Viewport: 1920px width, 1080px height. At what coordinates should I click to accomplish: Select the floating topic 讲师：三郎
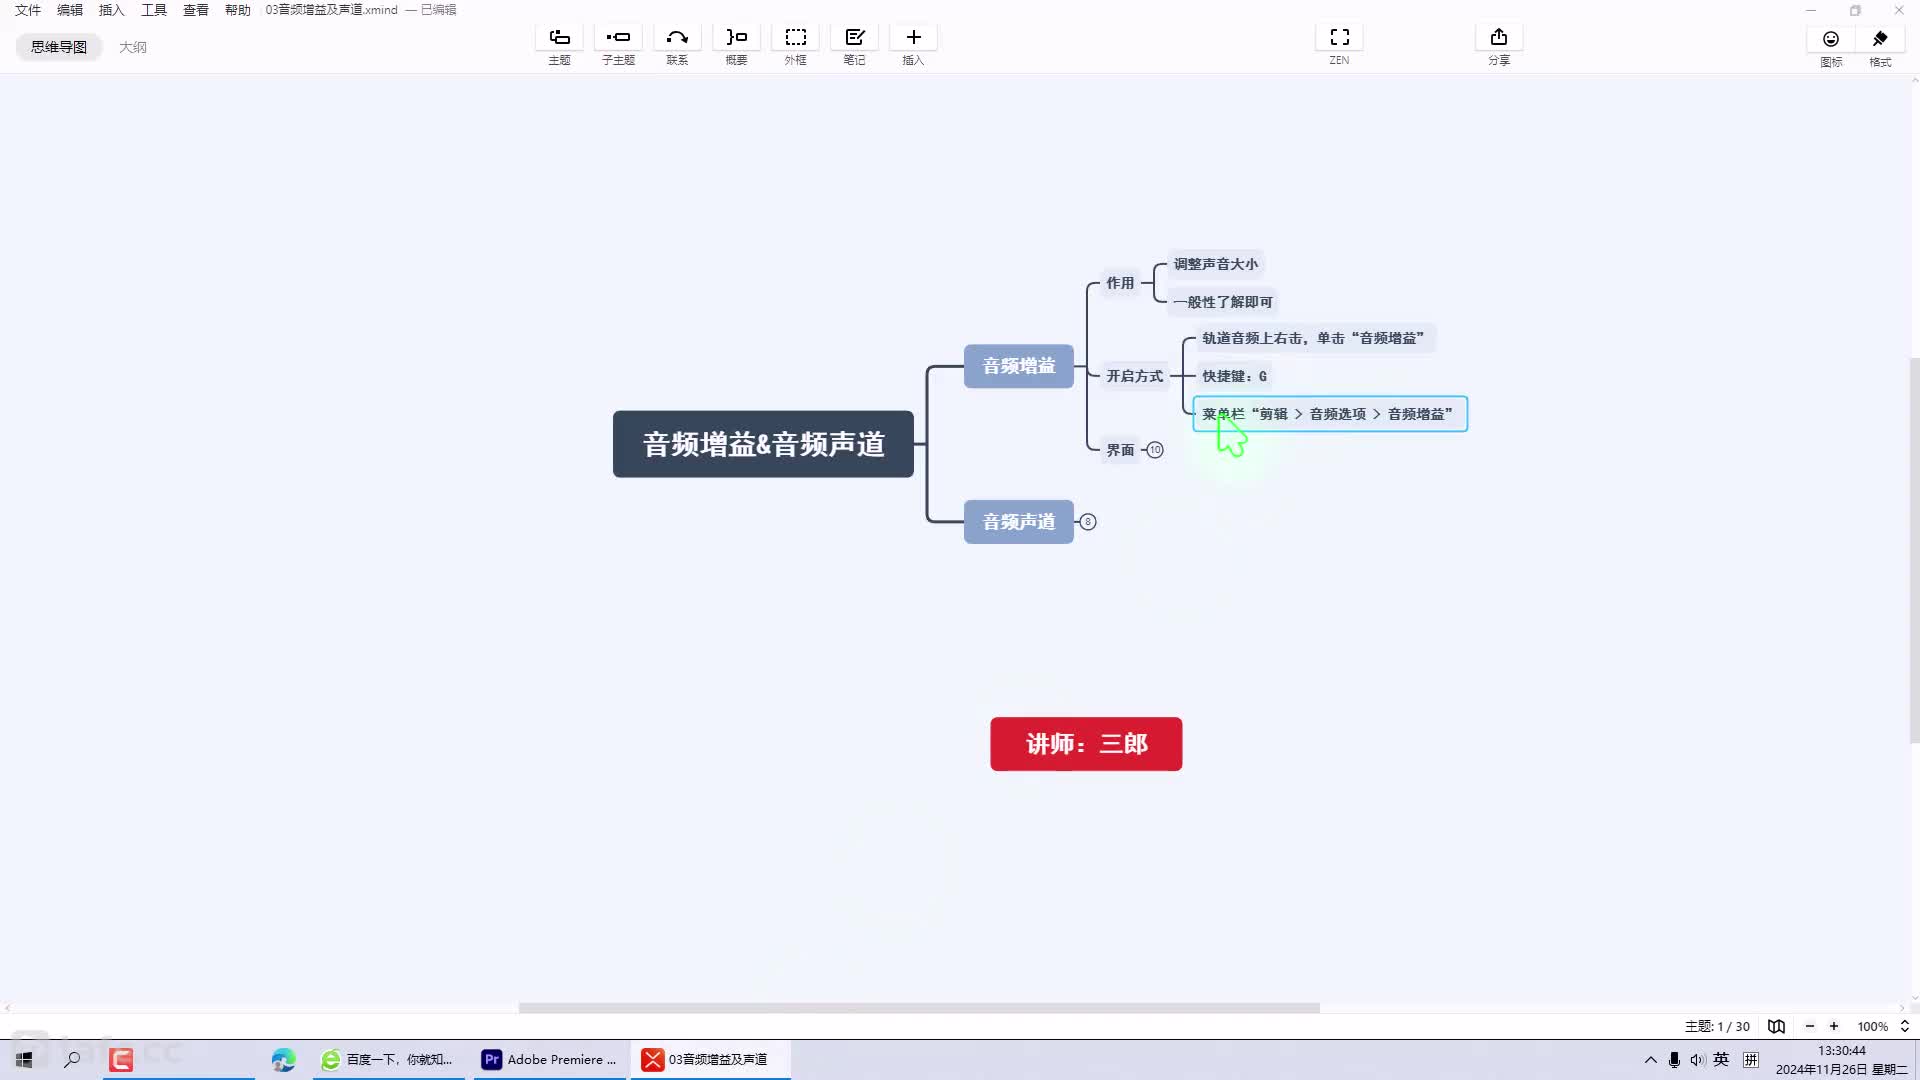[1086, 744]
